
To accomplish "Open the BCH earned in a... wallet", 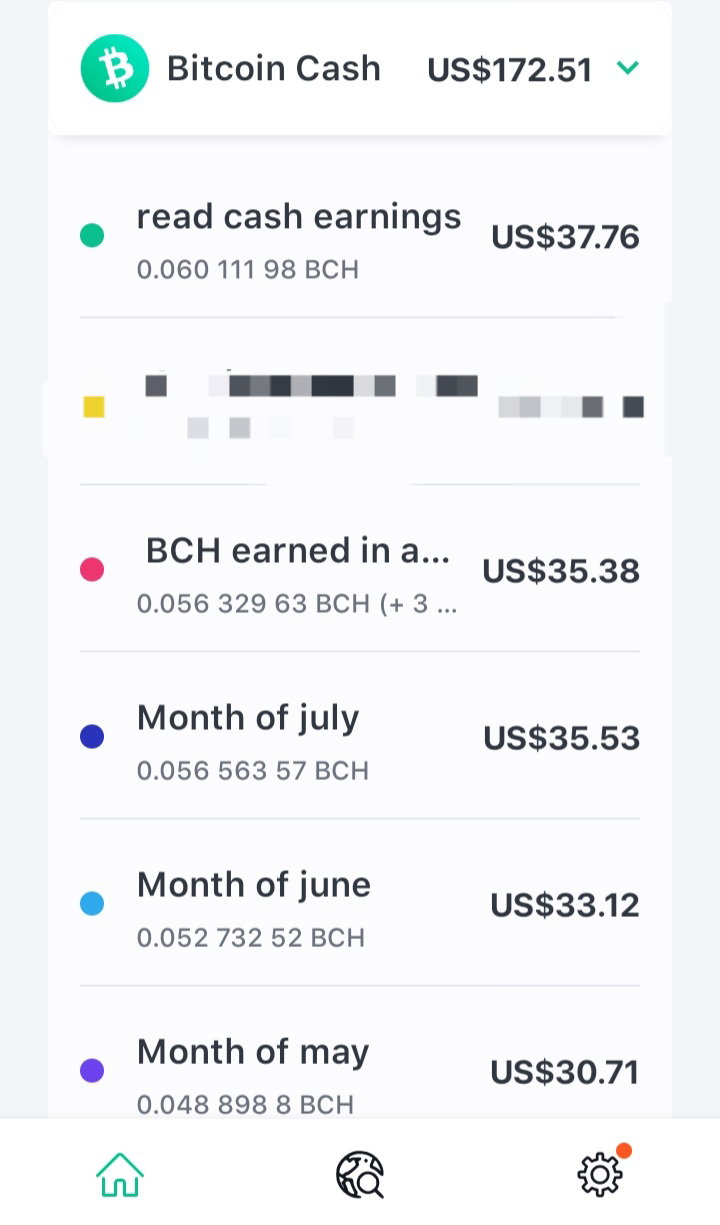I will pos(360,570).
